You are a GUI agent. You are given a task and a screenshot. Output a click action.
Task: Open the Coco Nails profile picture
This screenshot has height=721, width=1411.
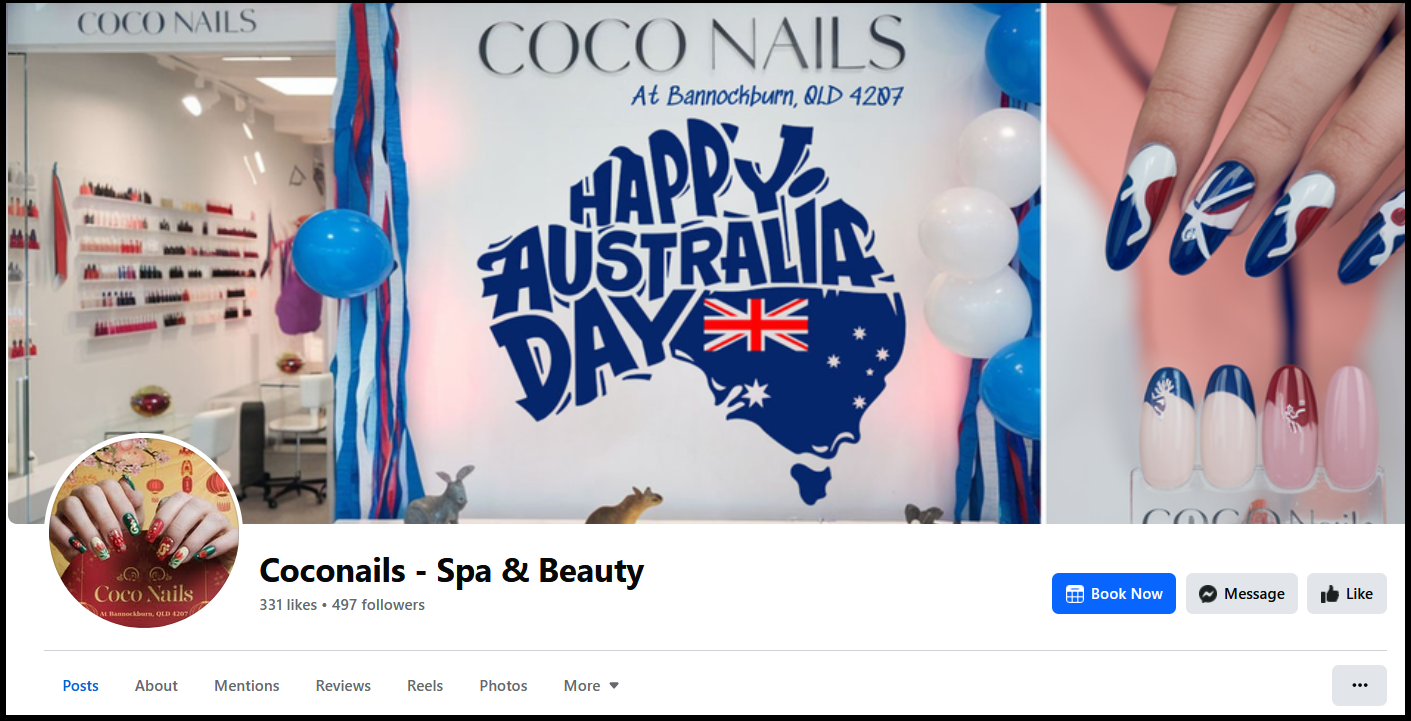click(x=144, y=532)
